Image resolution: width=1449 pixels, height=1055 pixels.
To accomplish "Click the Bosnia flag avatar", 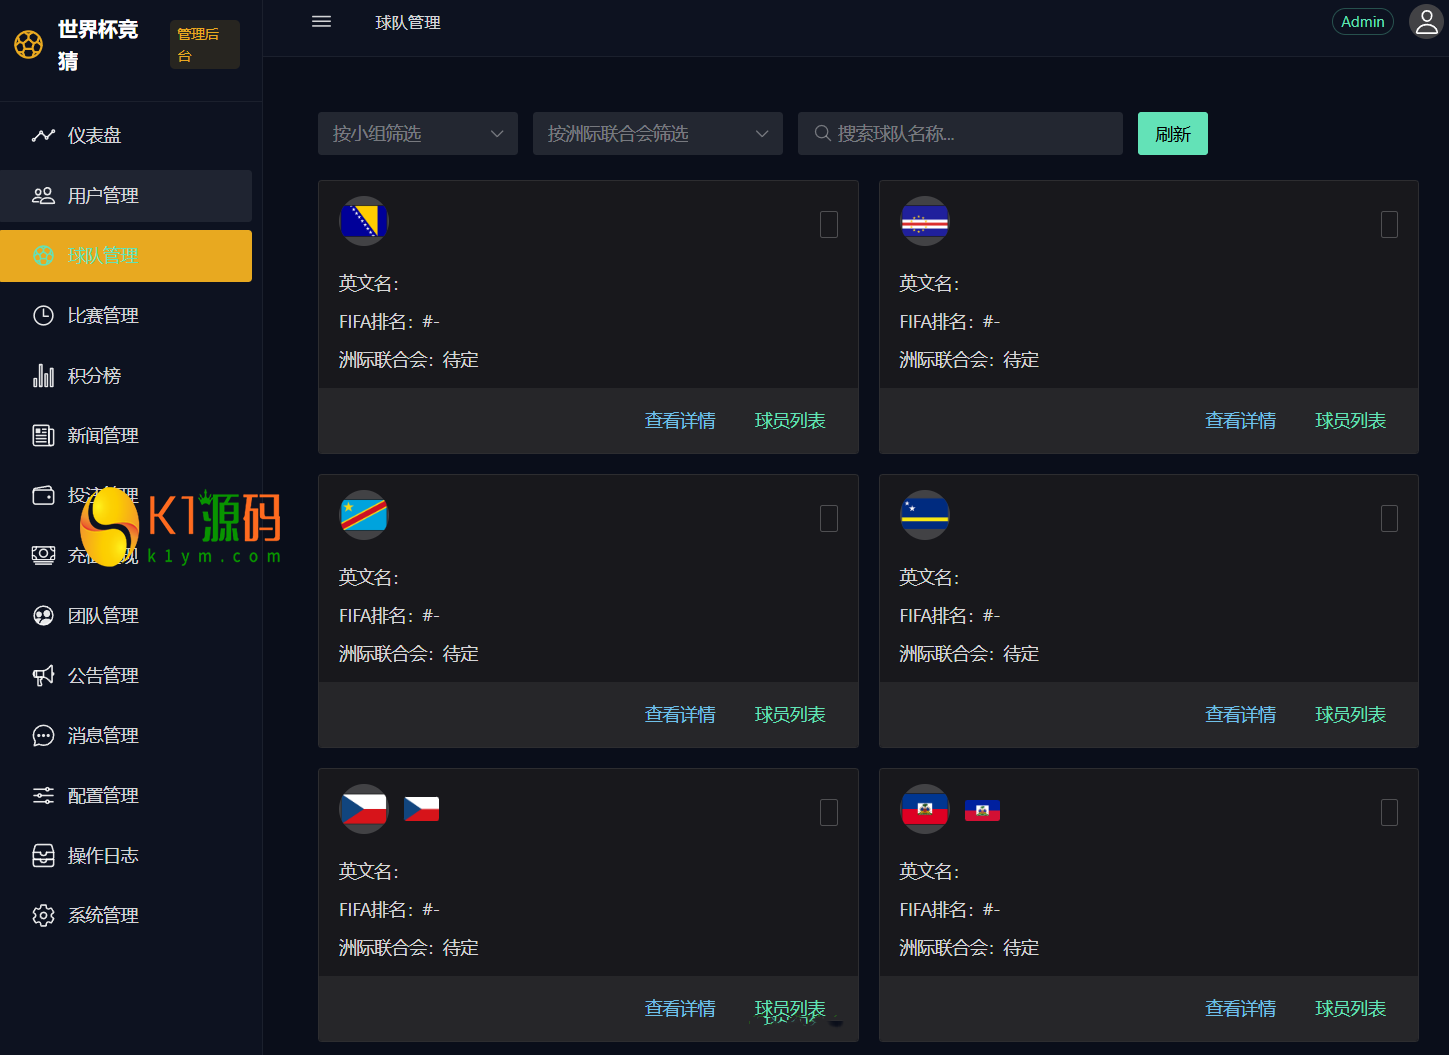I will (x=364, y=221).
